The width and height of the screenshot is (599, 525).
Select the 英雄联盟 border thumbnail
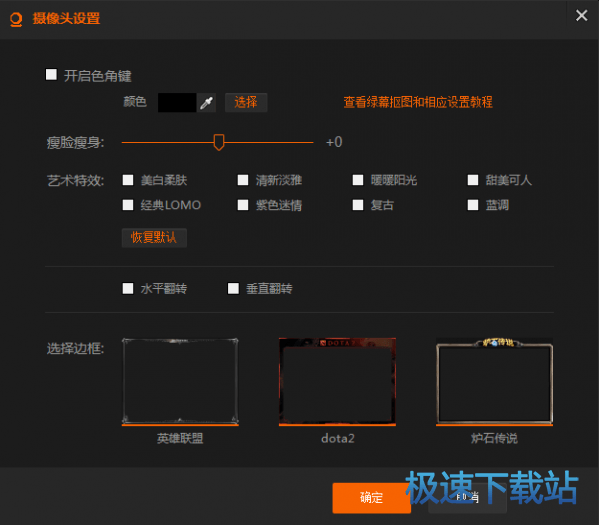(x=180, y=382)
